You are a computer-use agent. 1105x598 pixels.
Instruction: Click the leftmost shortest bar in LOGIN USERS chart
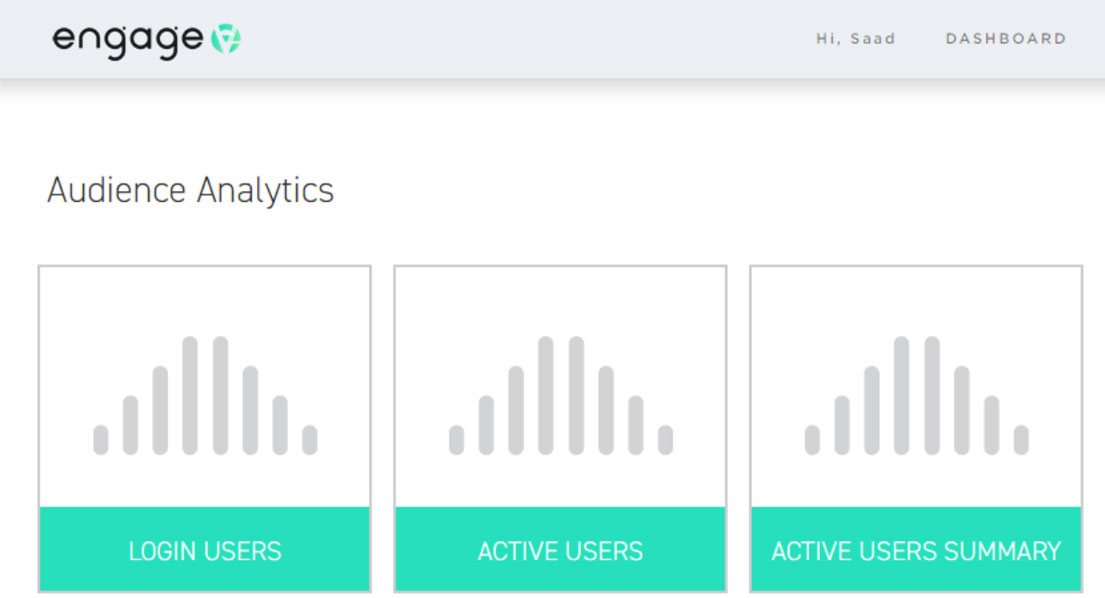(101, 440)
